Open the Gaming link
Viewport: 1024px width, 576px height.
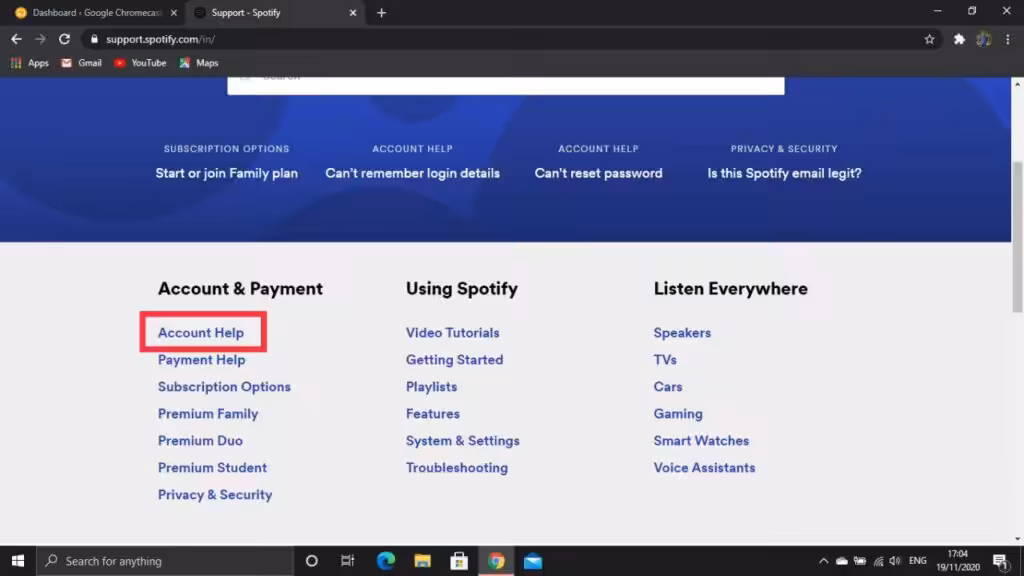pos(678,413)
